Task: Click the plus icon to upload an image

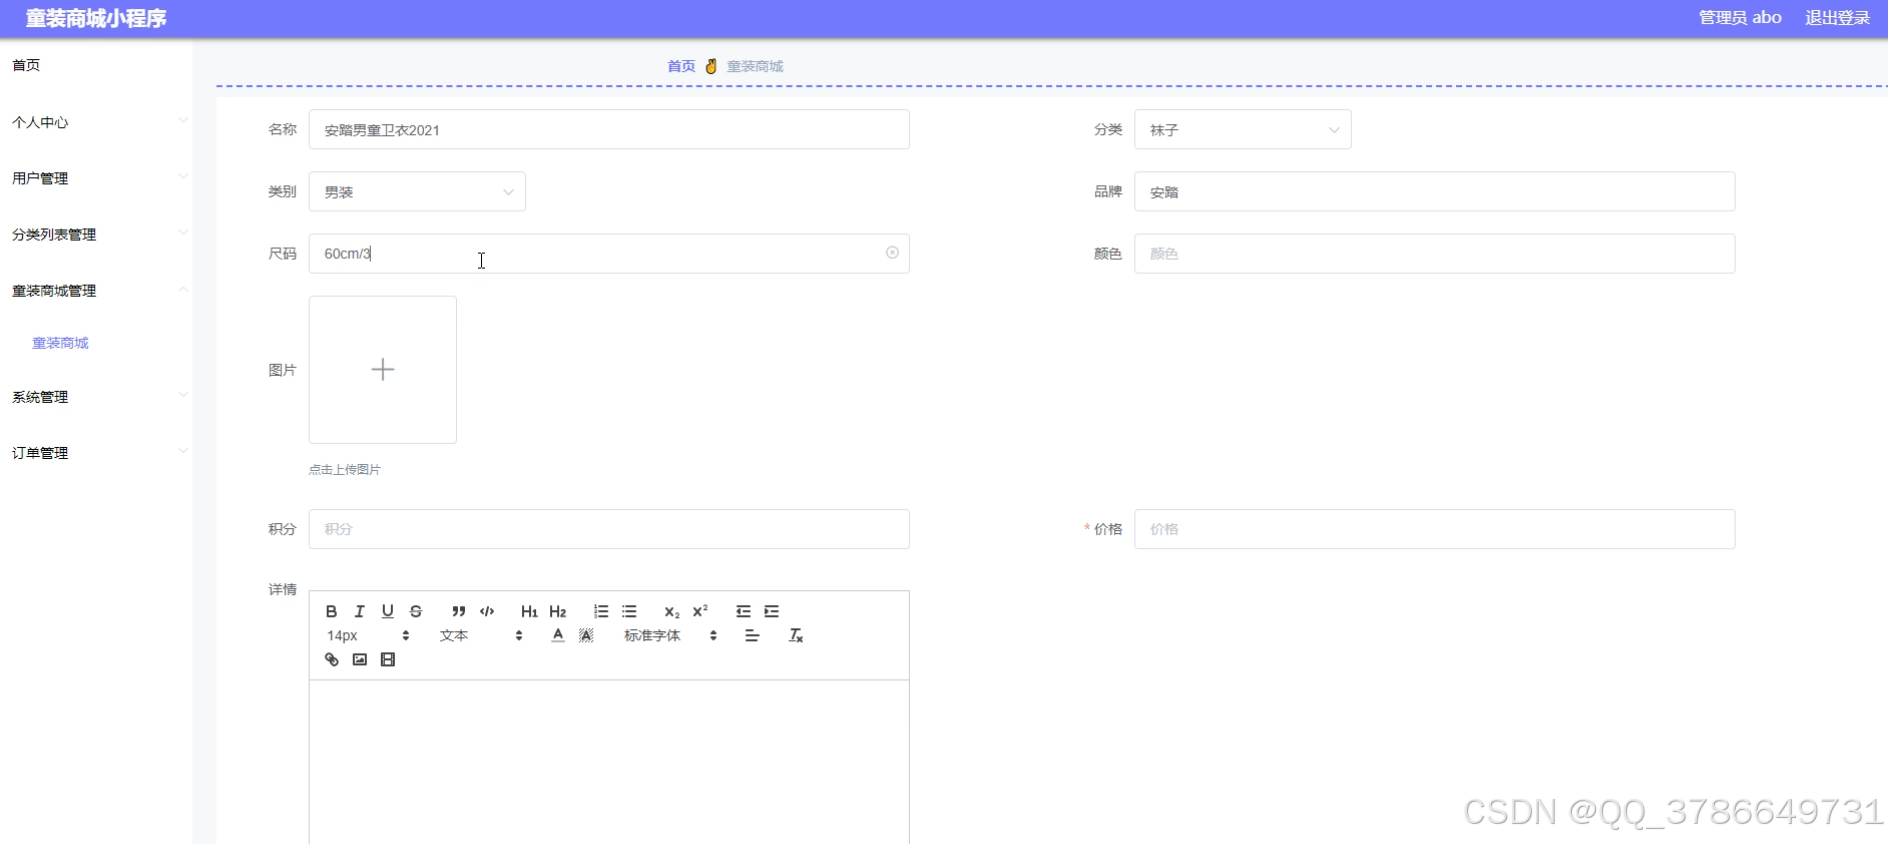Action: pyautogui.click(x=382, y=369)
